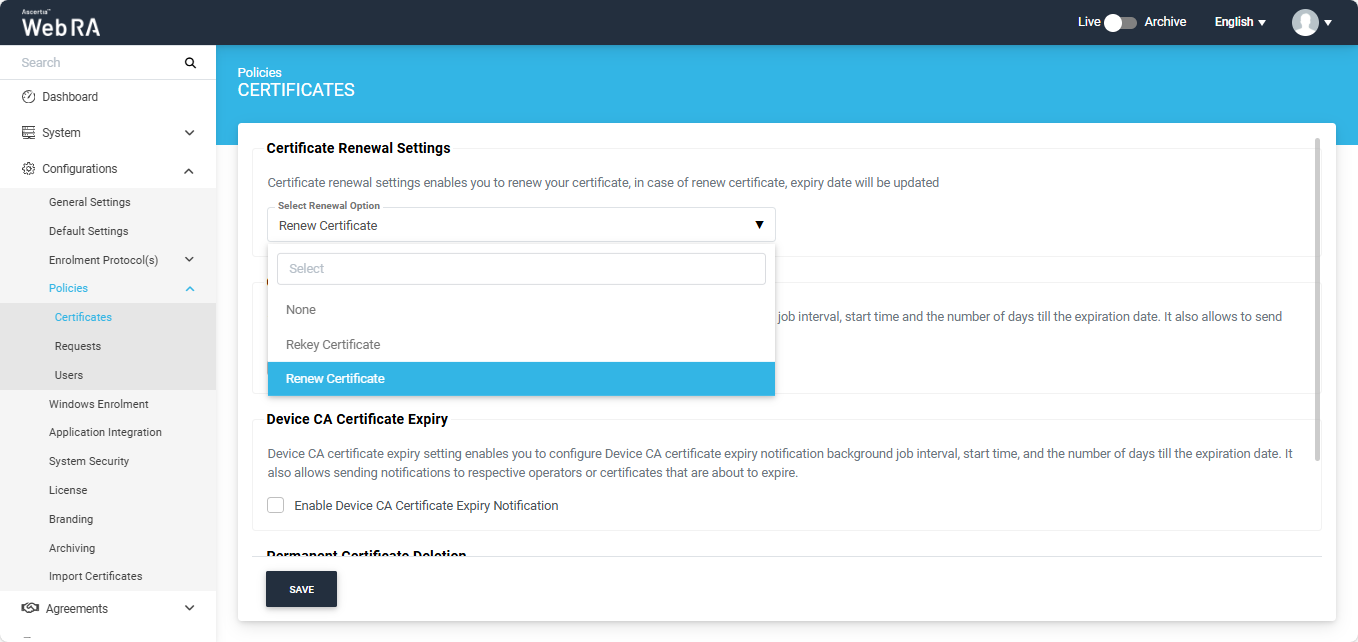
Task: Click the Agreements handshake icon
Action: [30, 608]
